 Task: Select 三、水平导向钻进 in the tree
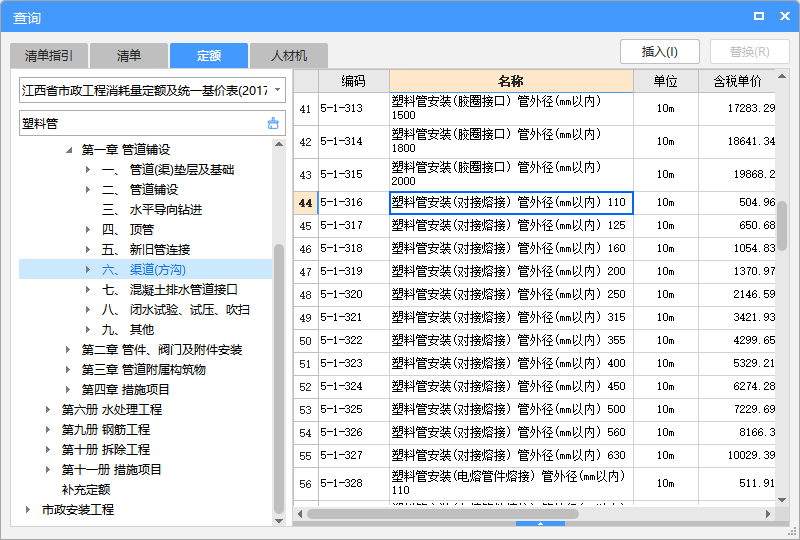pos(152,209)
